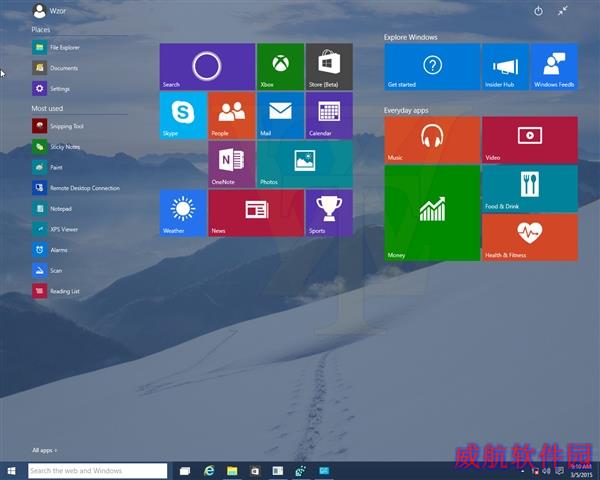Open the Get started tile
The width and height of the screenshot is (600, 480).
coord(432,67)
